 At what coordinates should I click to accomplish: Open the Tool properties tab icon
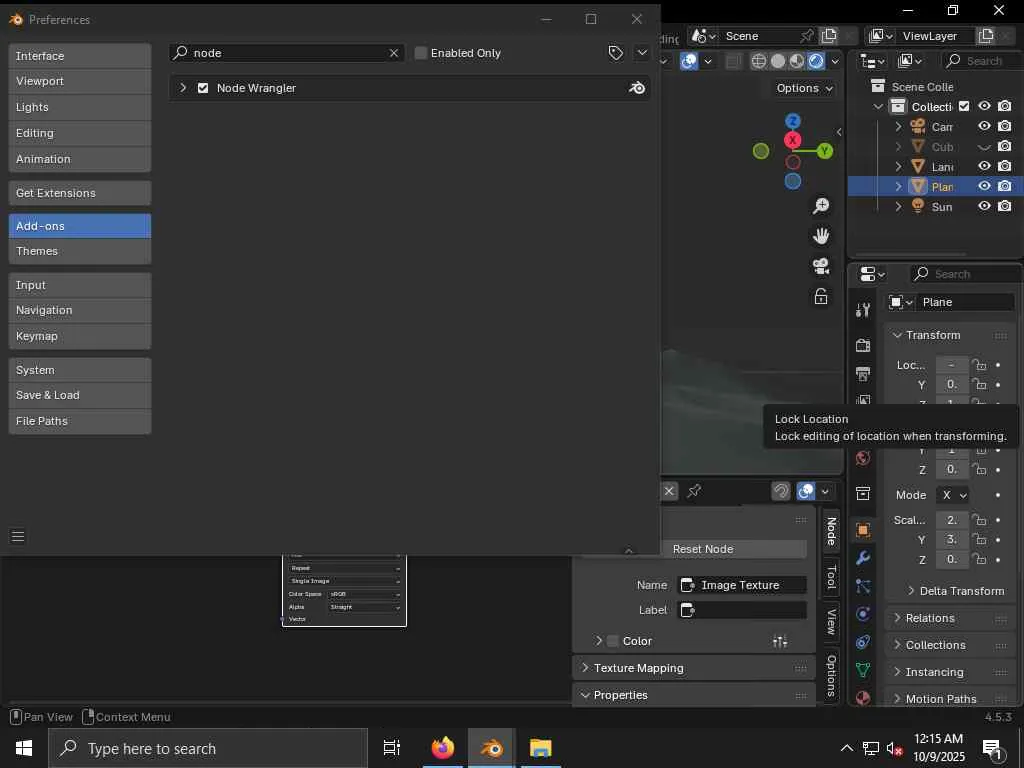[x=863, y=310]
